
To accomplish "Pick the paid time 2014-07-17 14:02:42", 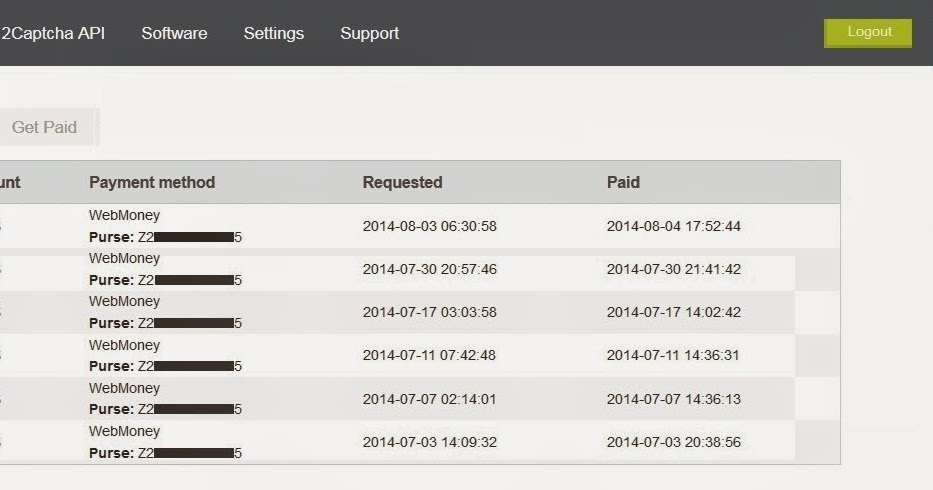I will coord(673,312).
